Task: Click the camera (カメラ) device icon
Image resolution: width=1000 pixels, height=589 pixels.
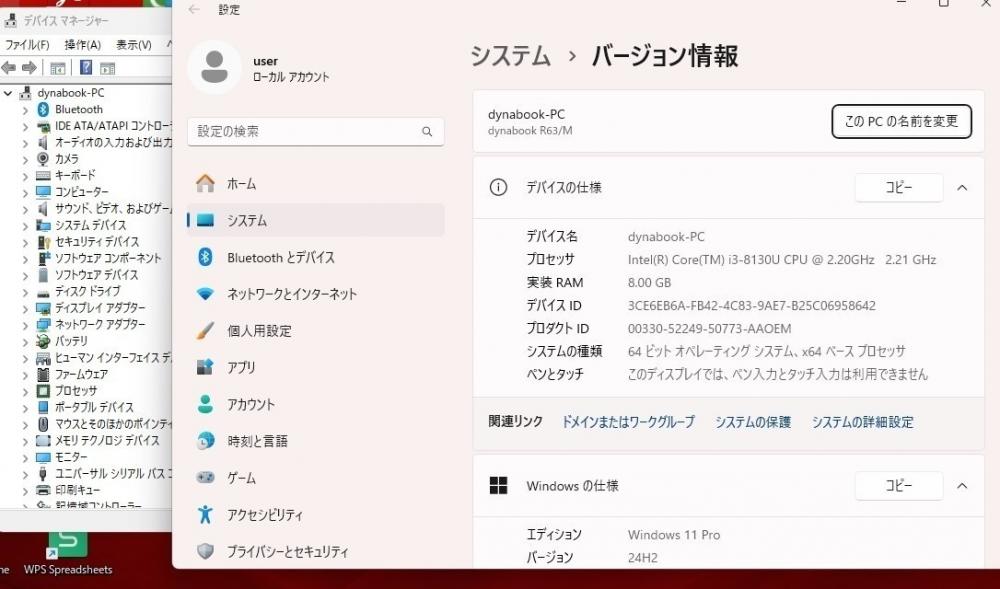Action: 43,159
